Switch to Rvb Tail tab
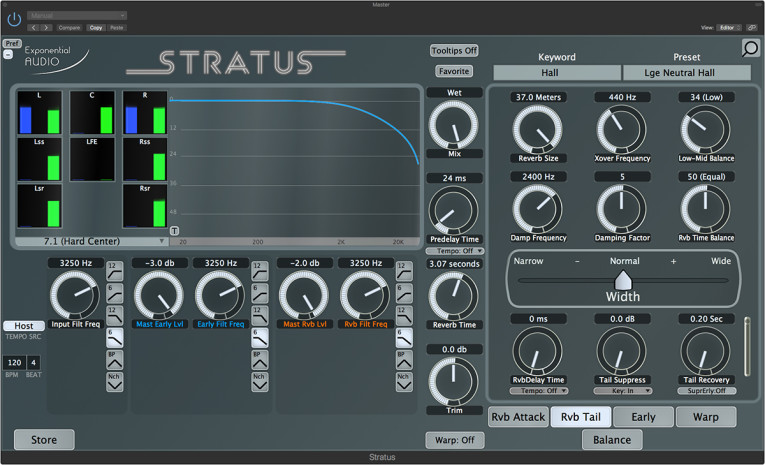This screenshot has width=765, height=465. pyautogui.click(x=581, y=417)
